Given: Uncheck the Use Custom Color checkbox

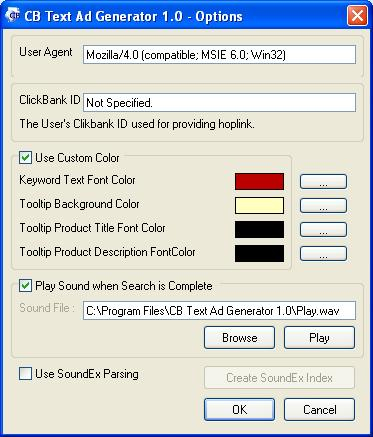Looking at the screenshot, I should point(25,158).
